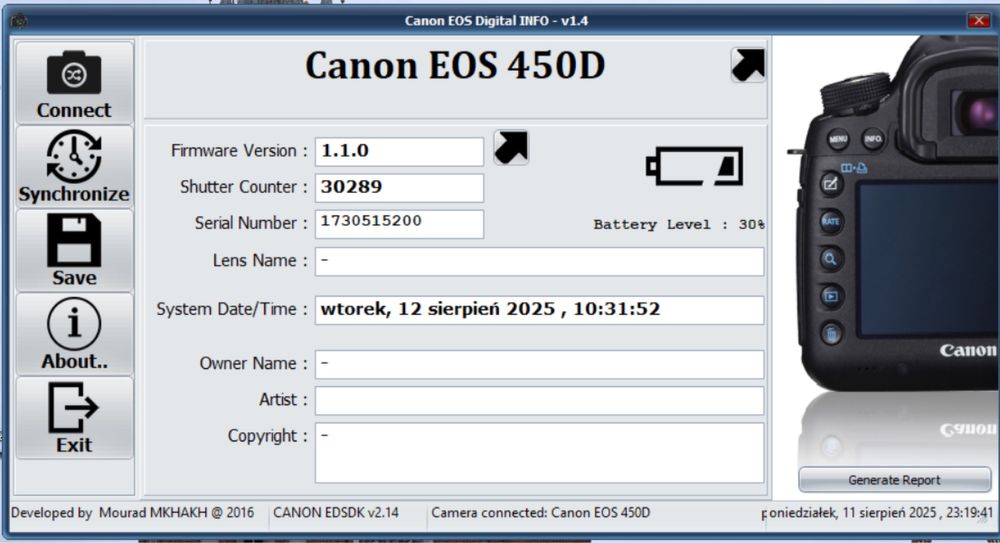Click arrow icon next to Firmware Version
This screenshot has height=543, width=1000.
click(511, 147)
